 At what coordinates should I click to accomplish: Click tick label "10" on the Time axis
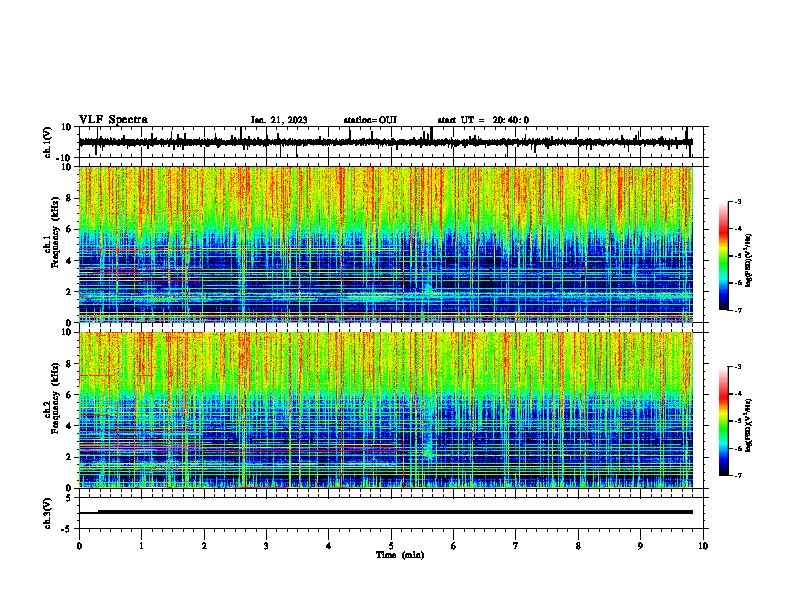click(703, 546)
